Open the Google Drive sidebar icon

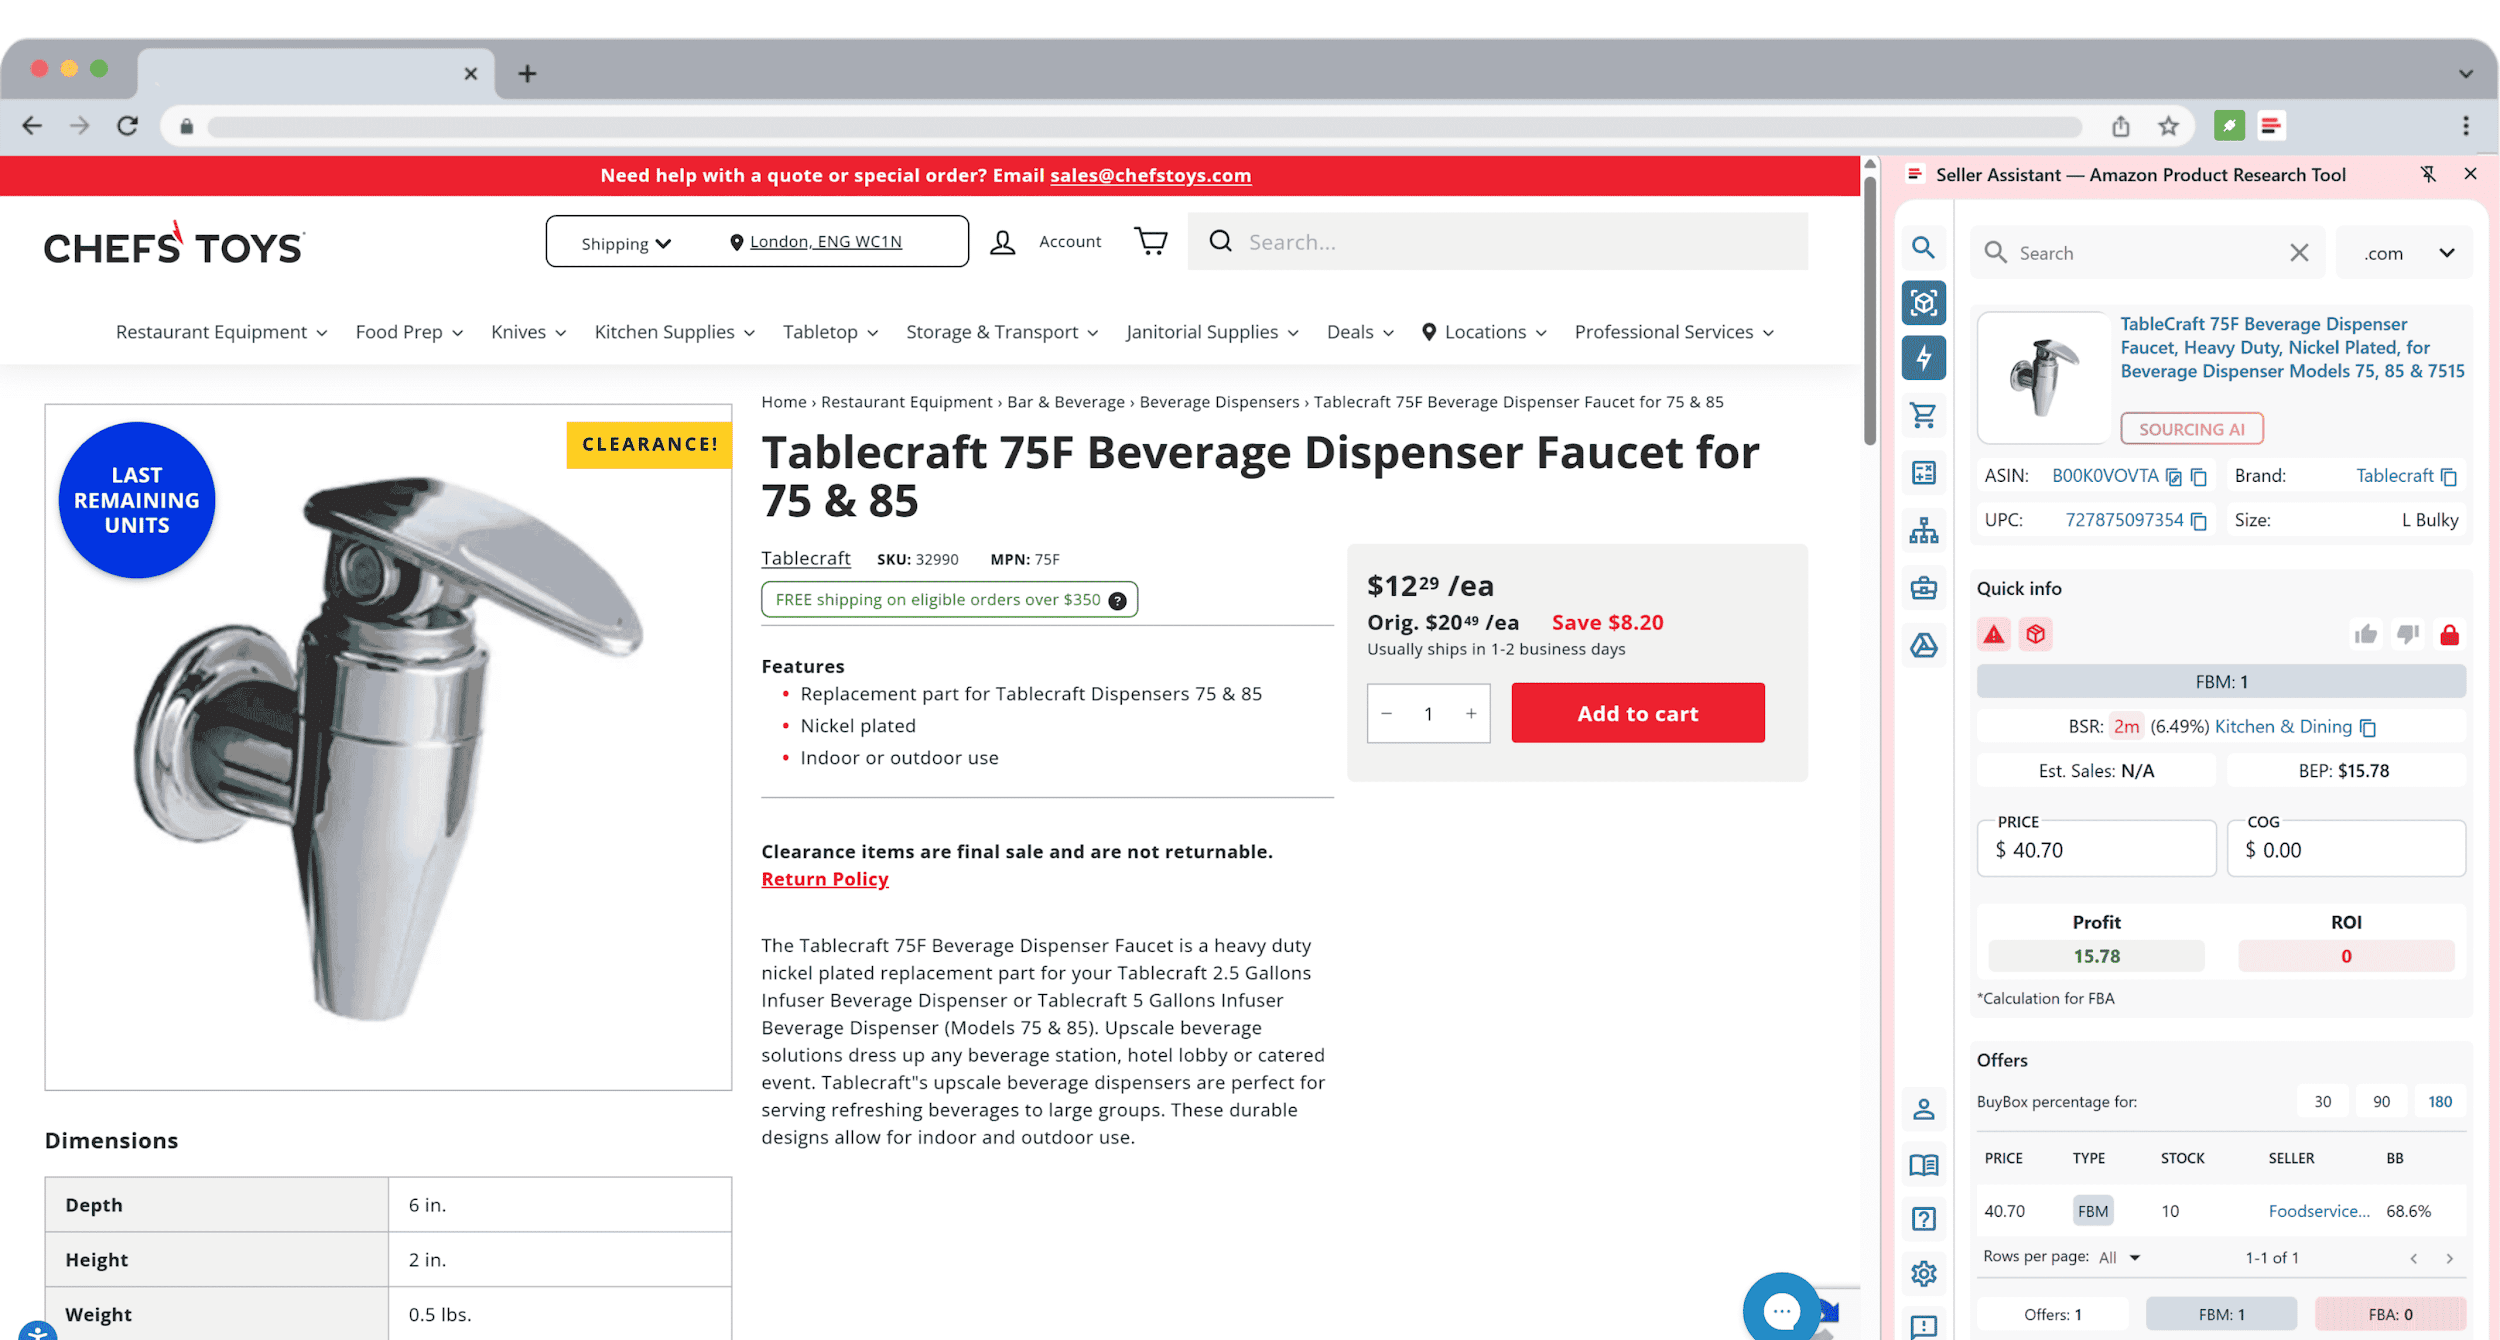tap(1923, 645)
